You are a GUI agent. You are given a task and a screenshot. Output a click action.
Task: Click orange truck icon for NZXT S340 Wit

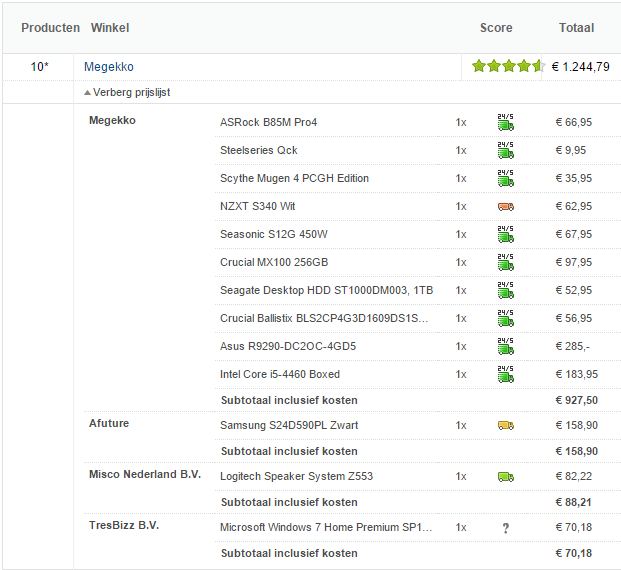coord(506,206)
